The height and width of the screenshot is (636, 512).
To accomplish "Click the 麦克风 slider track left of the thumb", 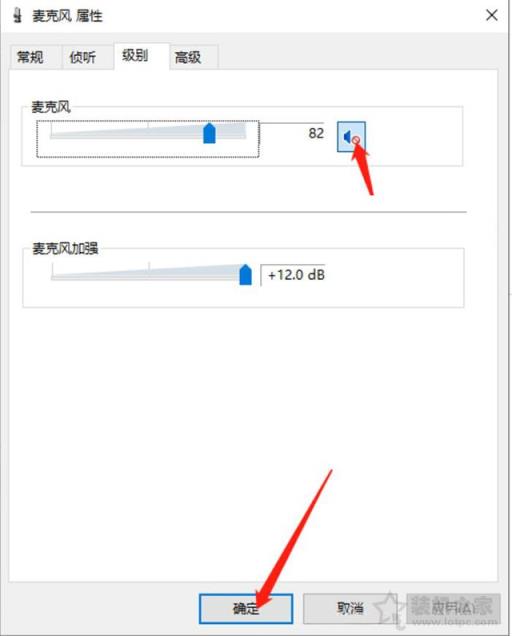I will point(127,133).
